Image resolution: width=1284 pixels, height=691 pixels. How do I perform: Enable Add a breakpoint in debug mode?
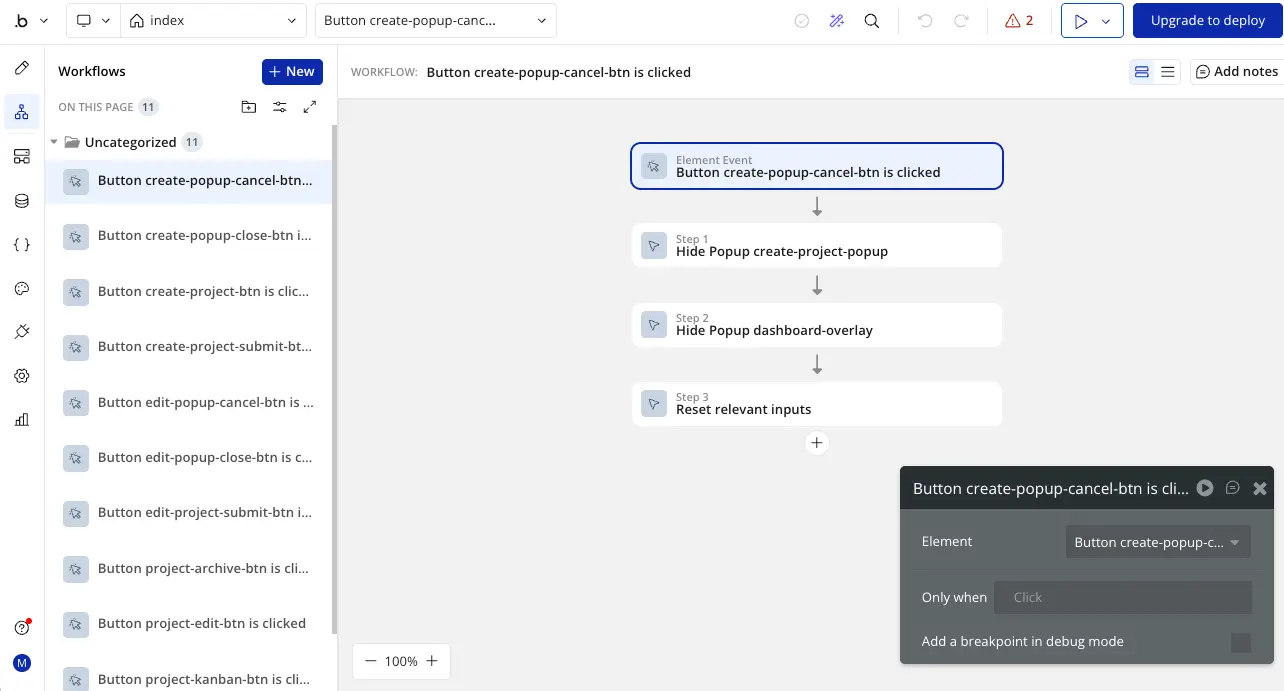point(1241,641)
